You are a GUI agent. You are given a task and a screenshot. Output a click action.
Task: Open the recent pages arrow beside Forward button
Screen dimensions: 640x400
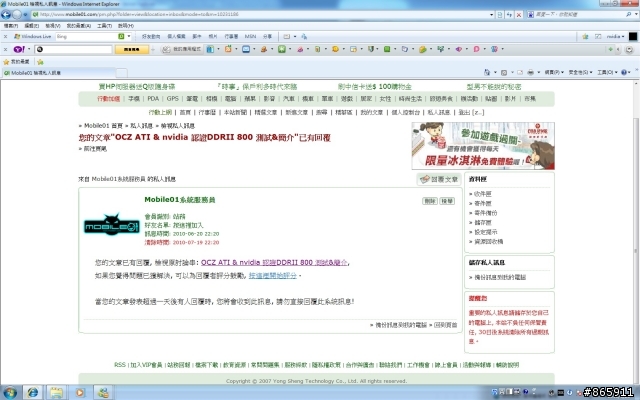tap(25, 15)
